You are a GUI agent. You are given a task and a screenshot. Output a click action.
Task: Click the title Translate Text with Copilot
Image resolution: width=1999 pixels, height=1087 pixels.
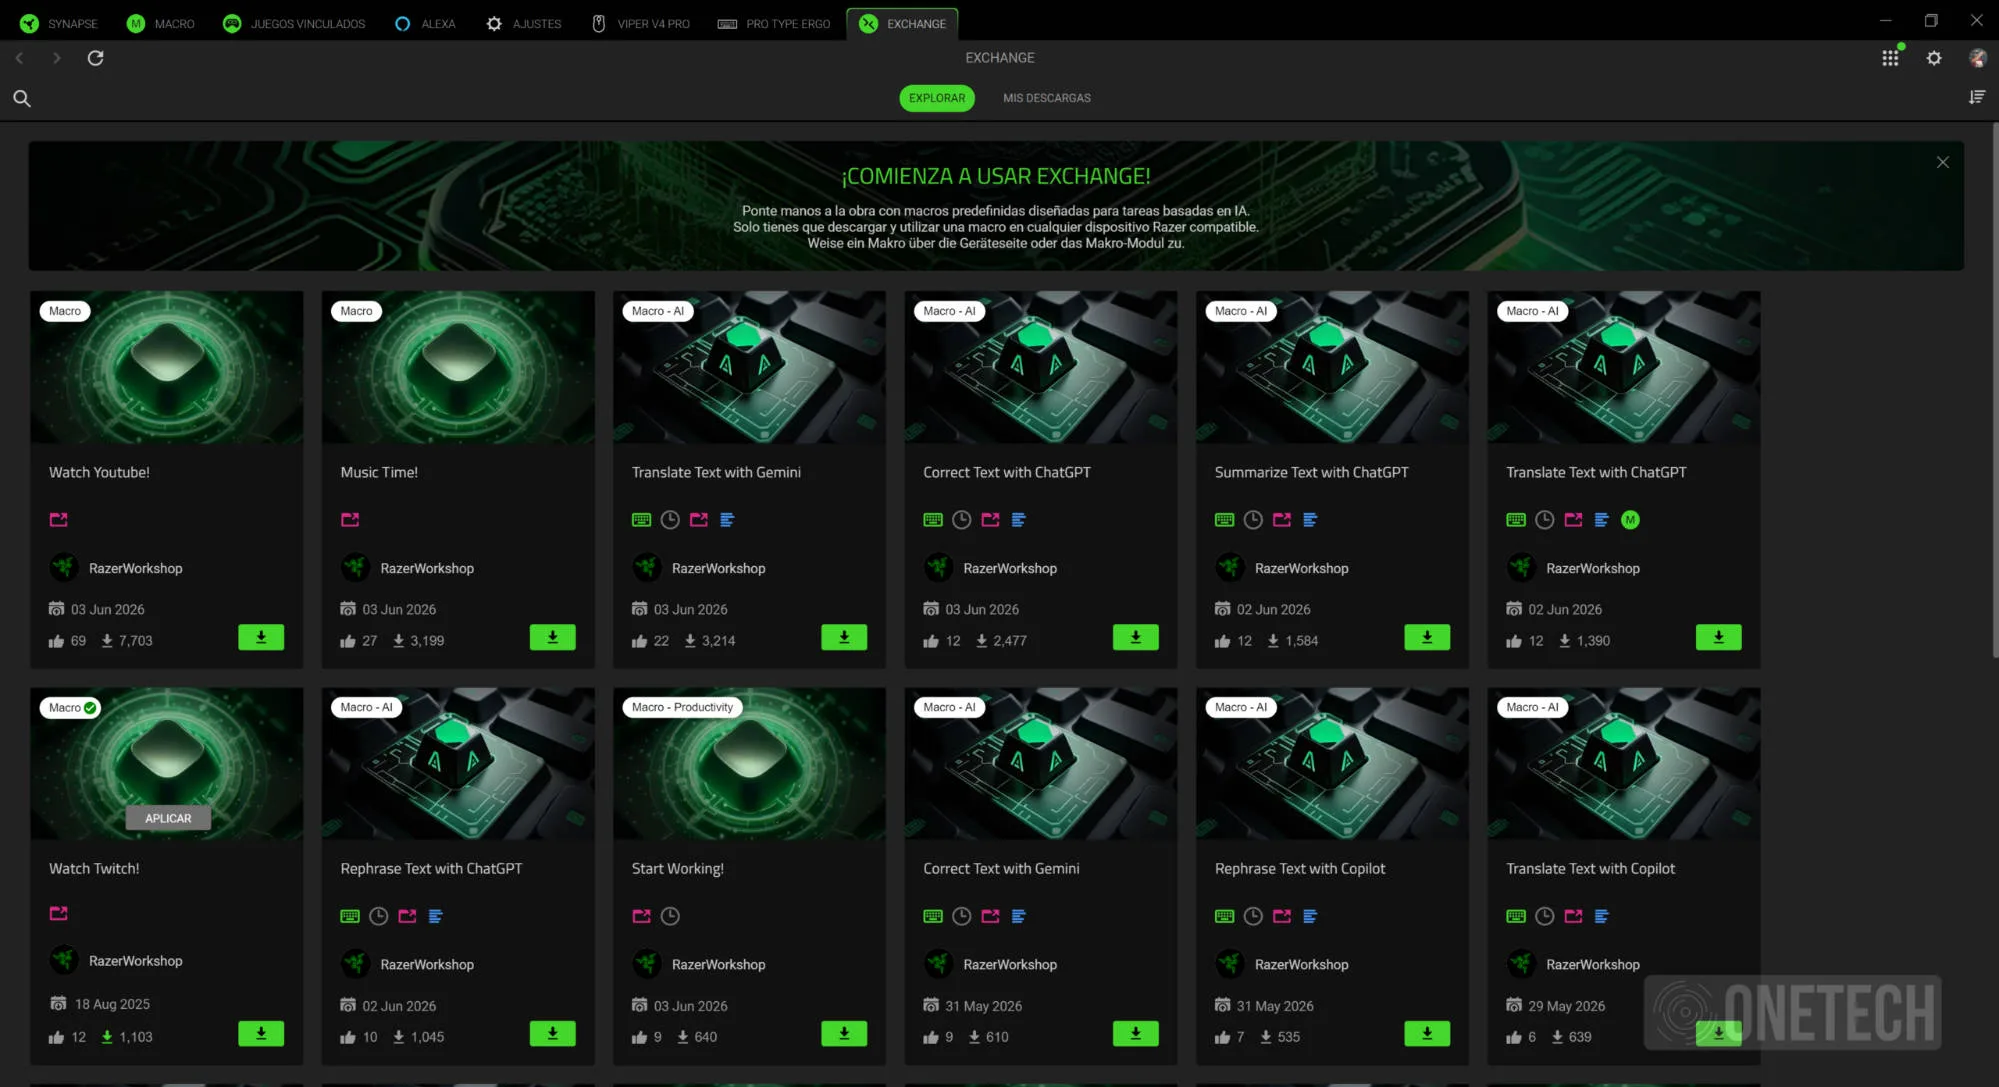click(x=1590, y=868)
